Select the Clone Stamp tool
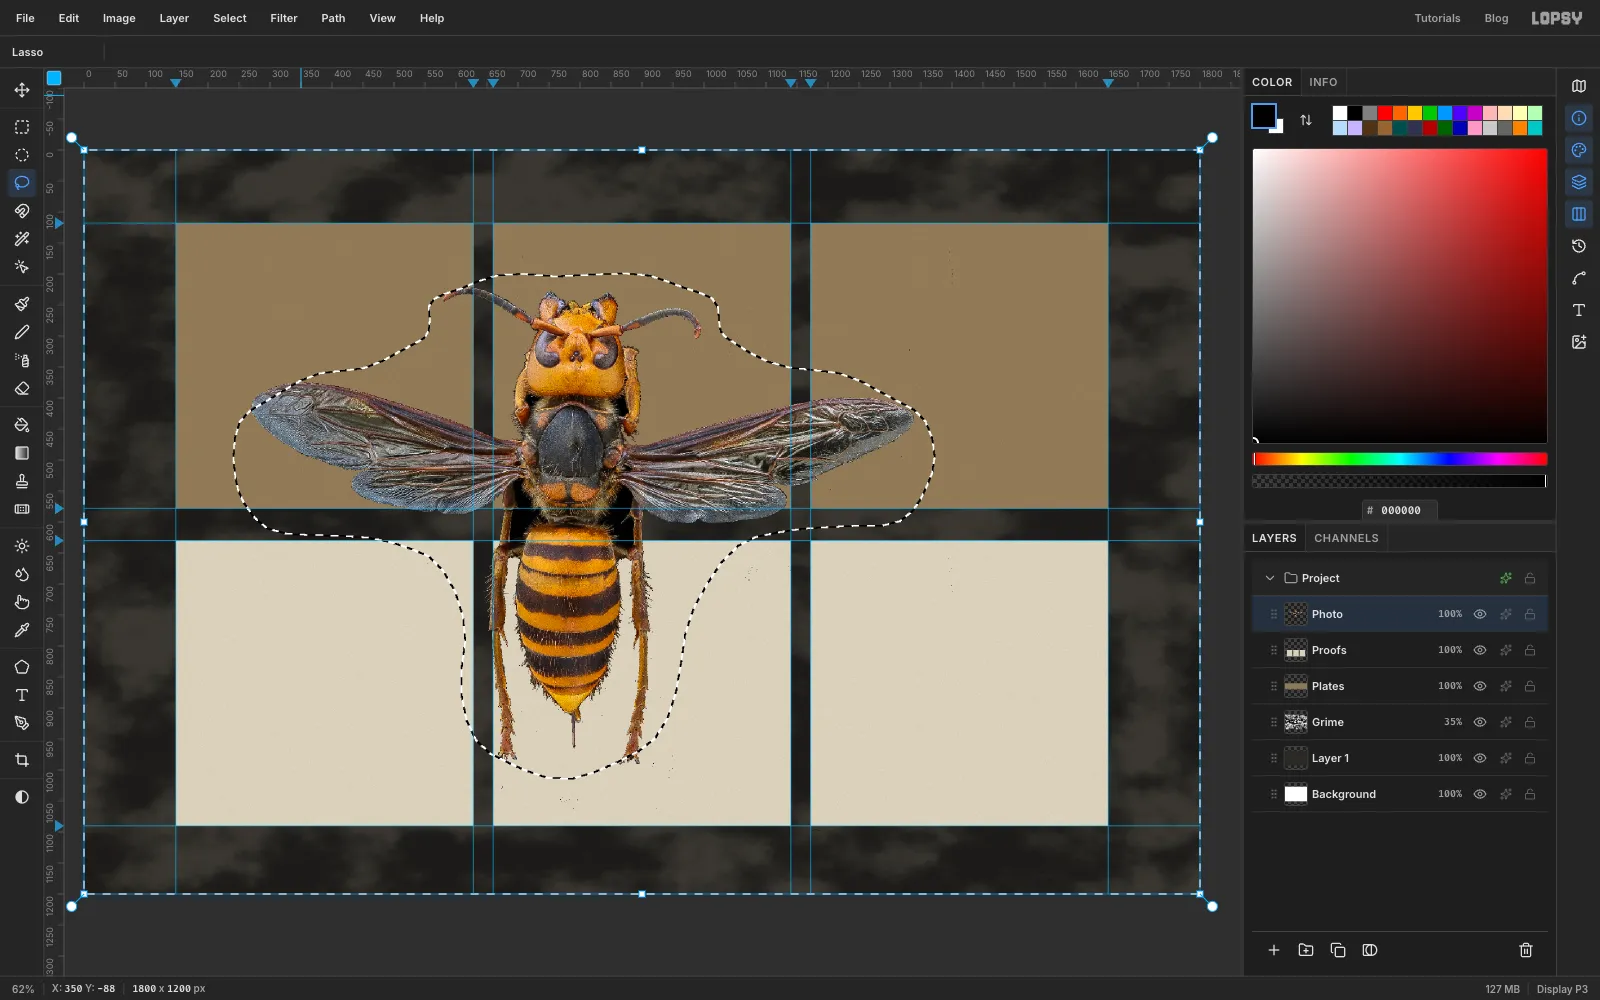This screenshot has width=1600, height=1000. pos(22,481)
